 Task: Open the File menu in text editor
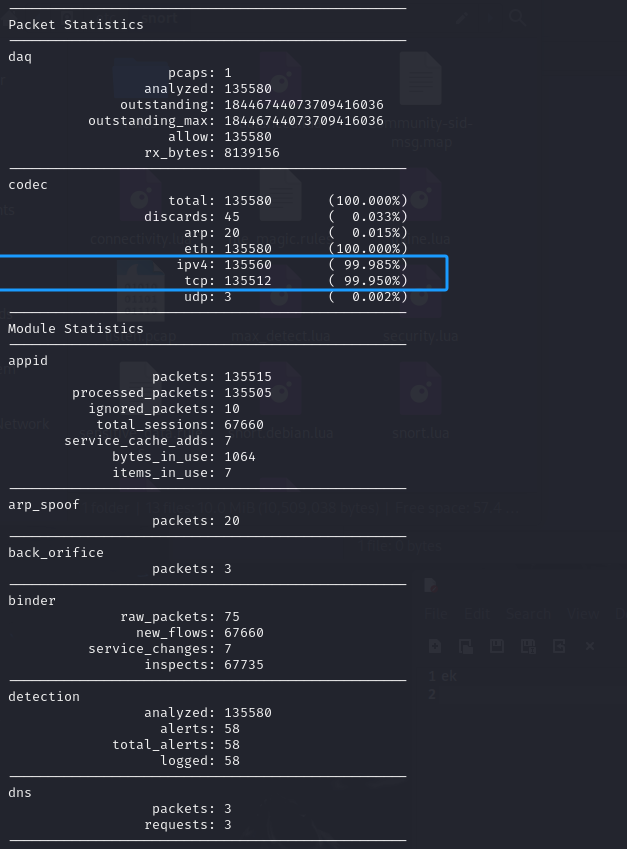click(x=436, y=613)
